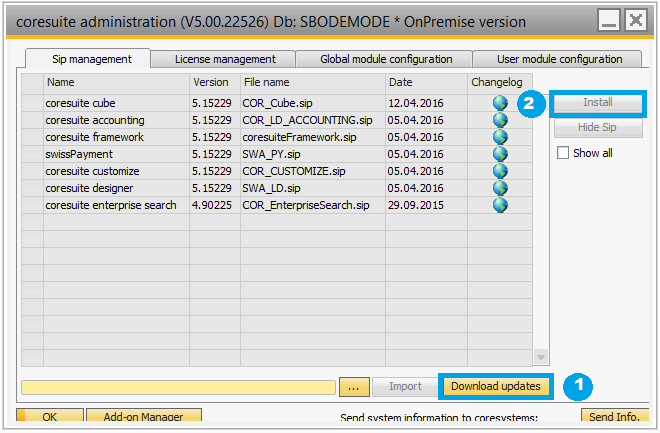Viewport: 660px width, 433px height.
Task: Click Download updates button
Action: click(x=496, y=386)
